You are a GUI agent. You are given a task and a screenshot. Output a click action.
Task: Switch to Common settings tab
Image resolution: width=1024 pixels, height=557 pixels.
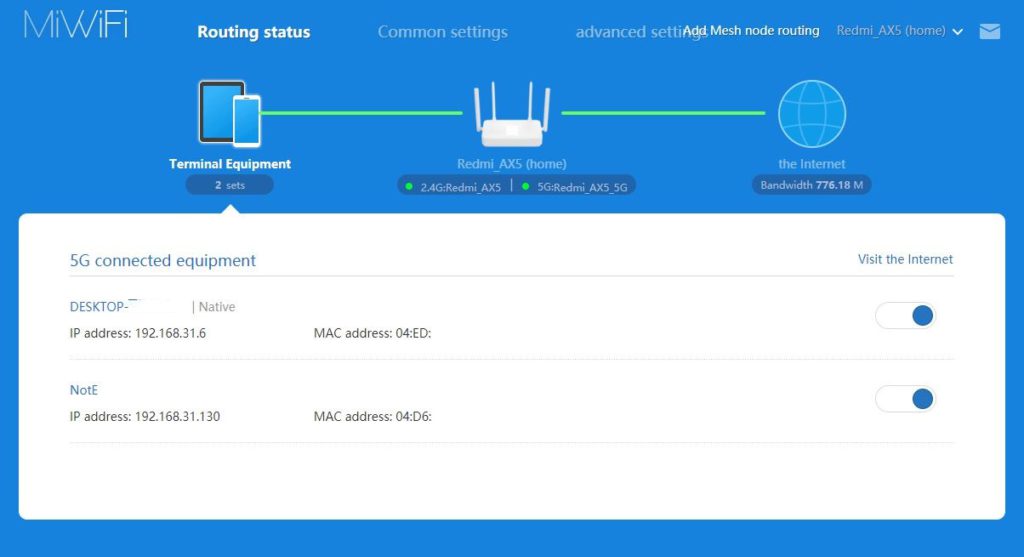coord(442,32)
